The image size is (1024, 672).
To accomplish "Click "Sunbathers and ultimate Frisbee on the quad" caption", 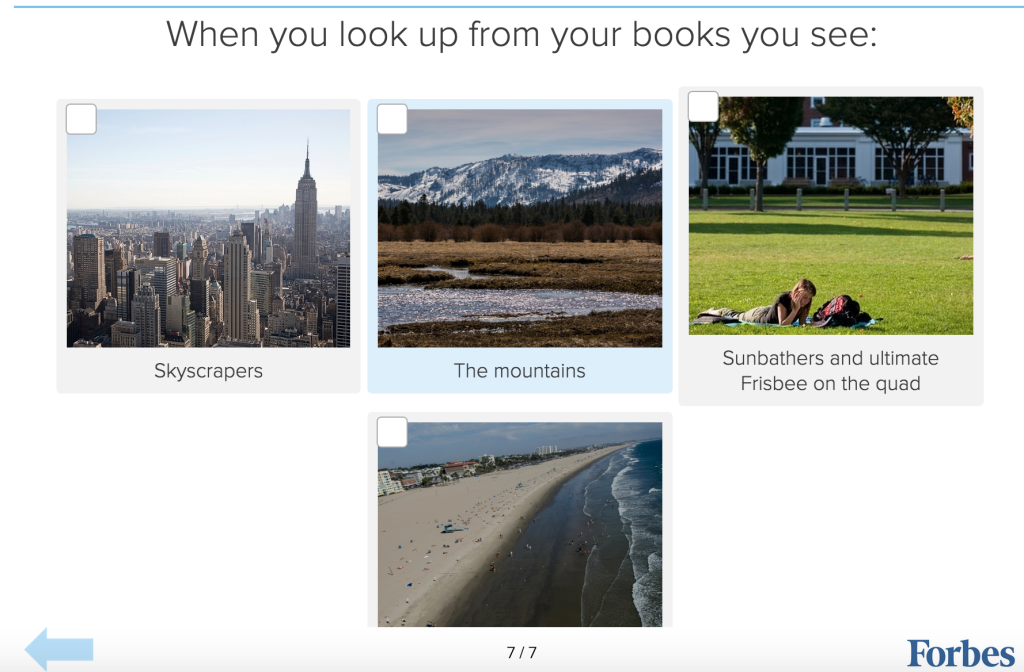I will (831, 370).
